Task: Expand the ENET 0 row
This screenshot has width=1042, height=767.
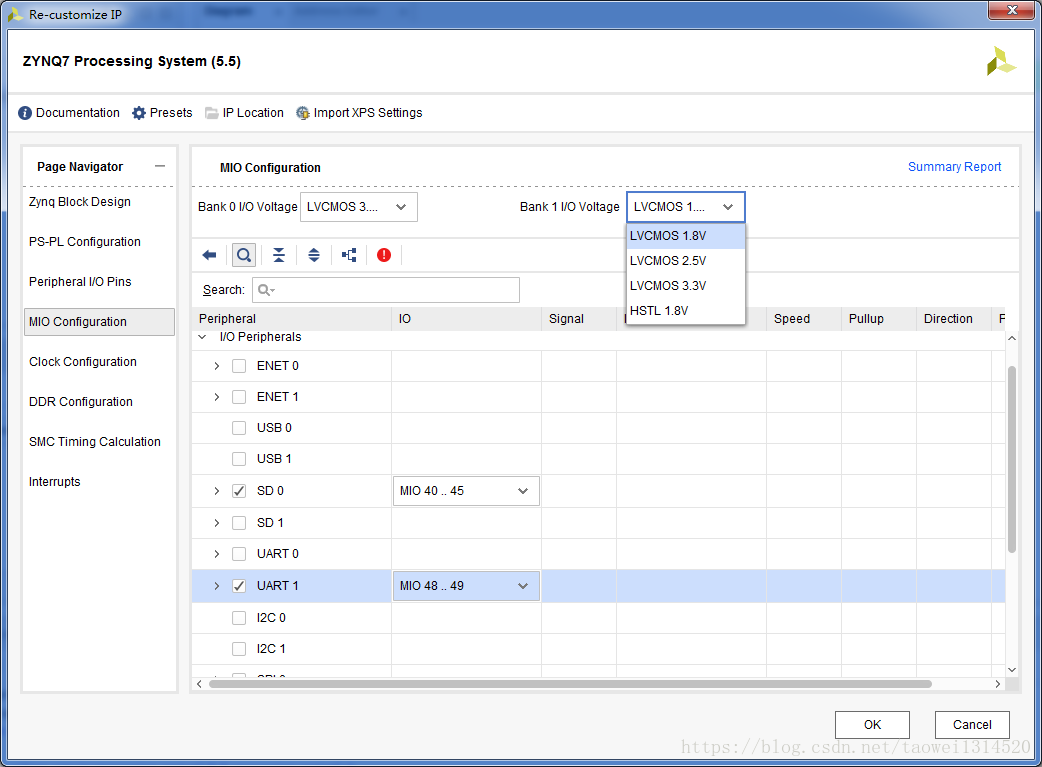Action: coord(217,366)
